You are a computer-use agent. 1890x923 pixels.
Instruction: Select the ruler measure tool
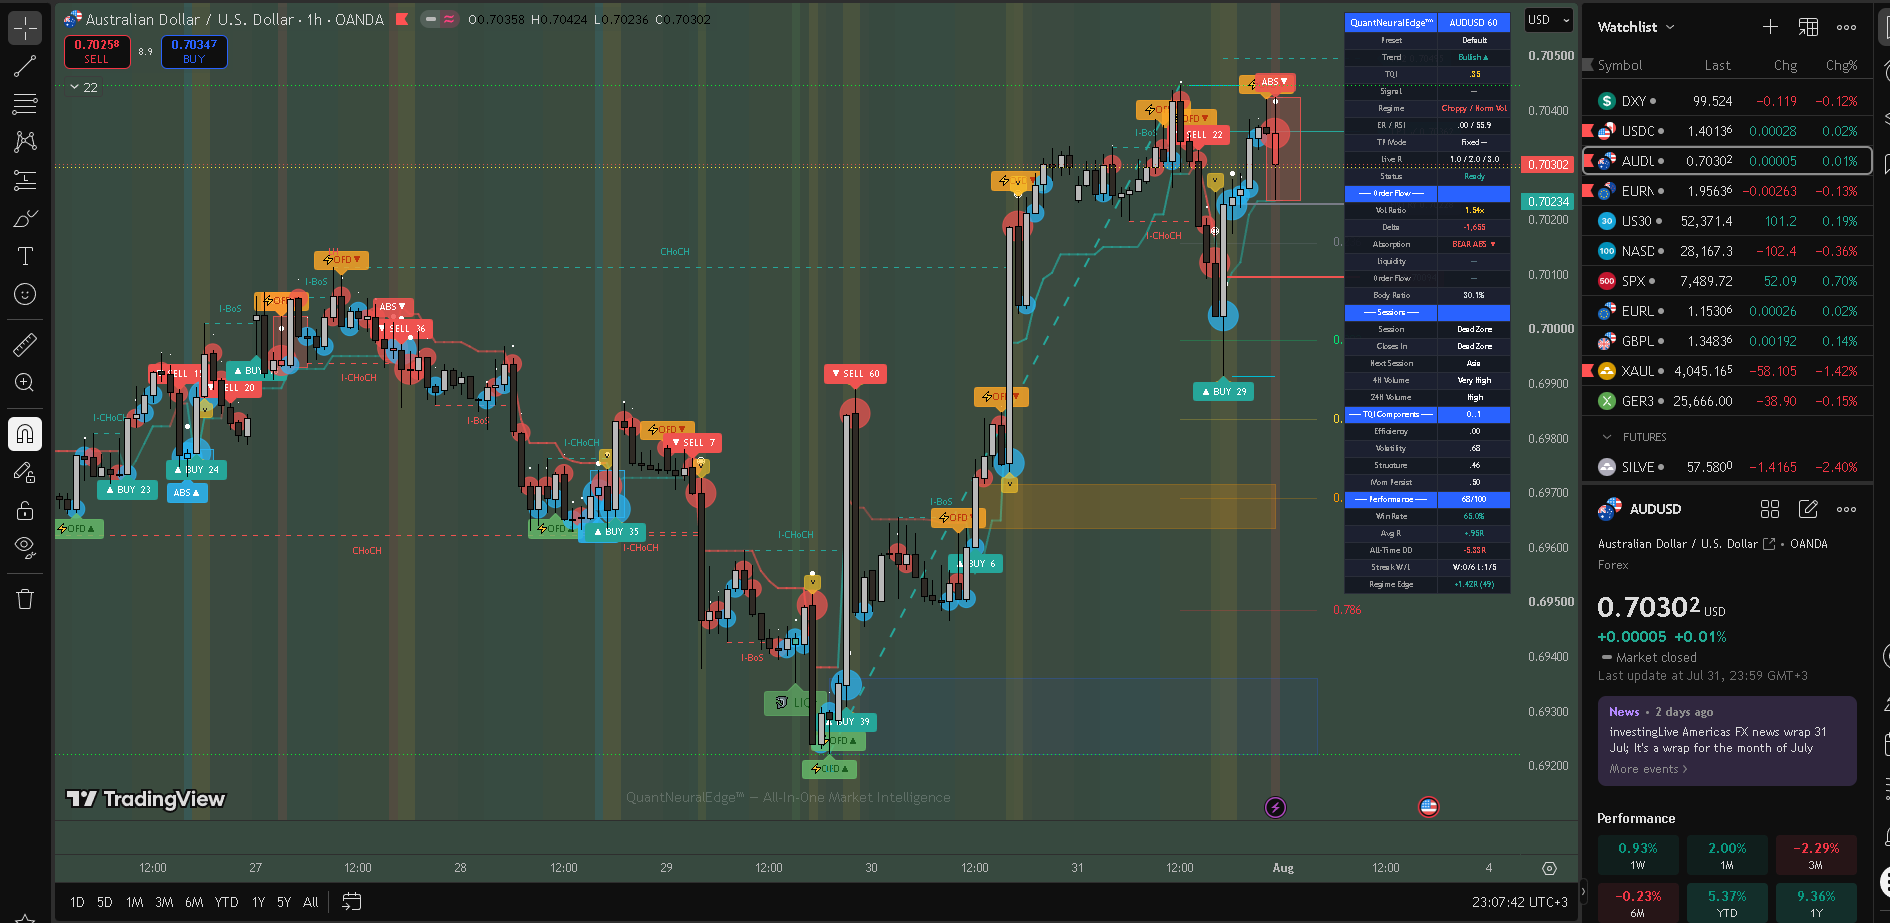(25, 345)
